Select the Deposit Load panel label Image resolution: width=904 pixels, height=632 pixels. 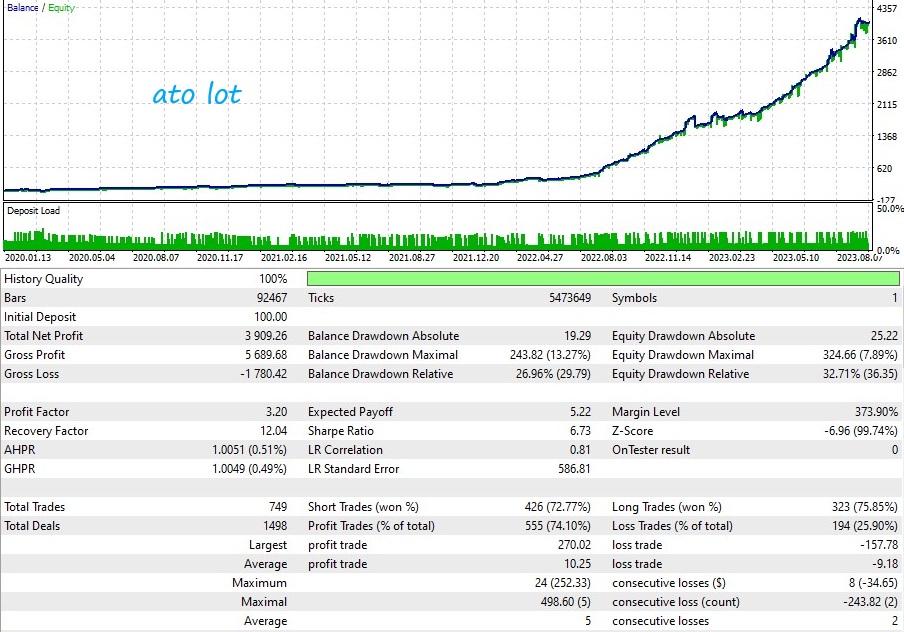tap(35, 211)
